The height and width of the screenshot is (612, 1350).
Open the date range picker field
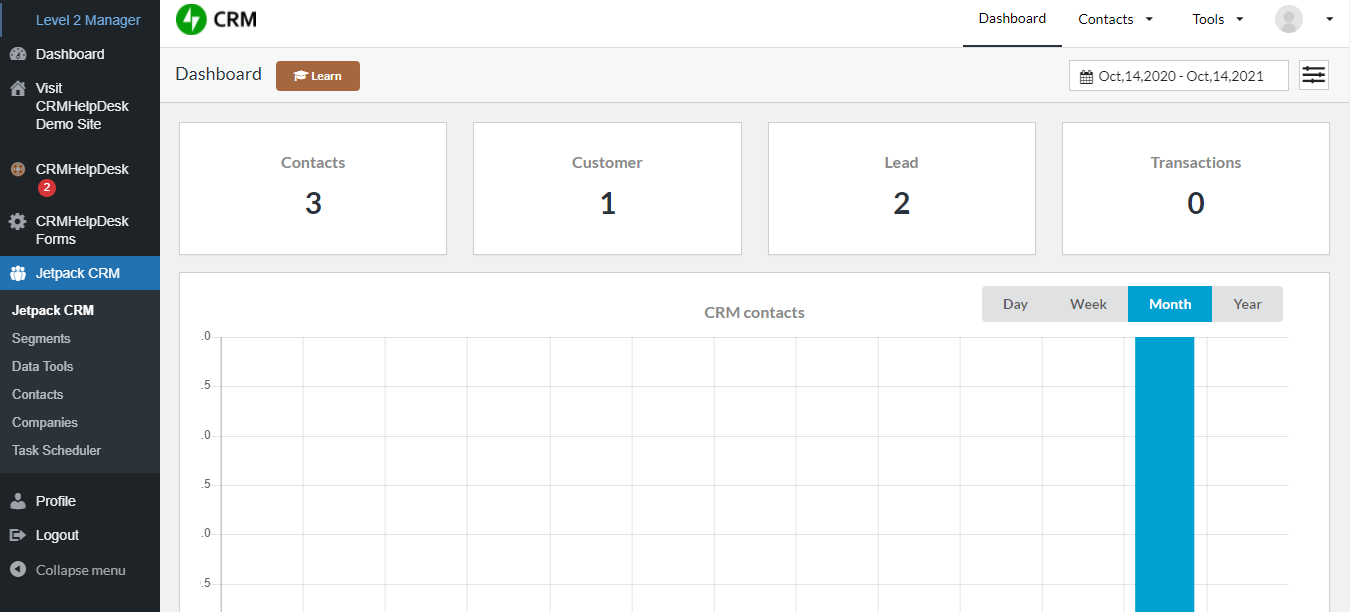pos(1179,76)
